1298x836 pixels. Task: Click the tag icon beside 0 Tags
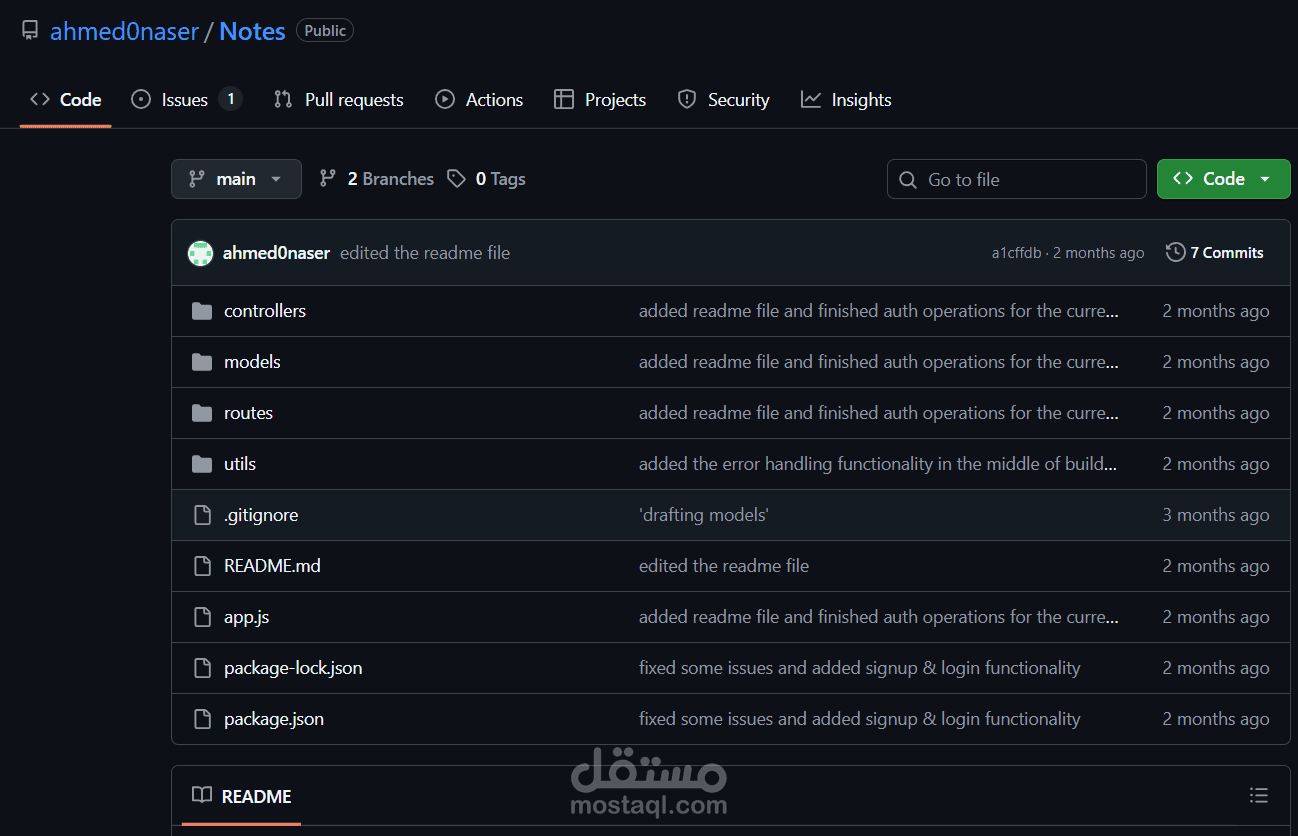(x=456, y=179)
